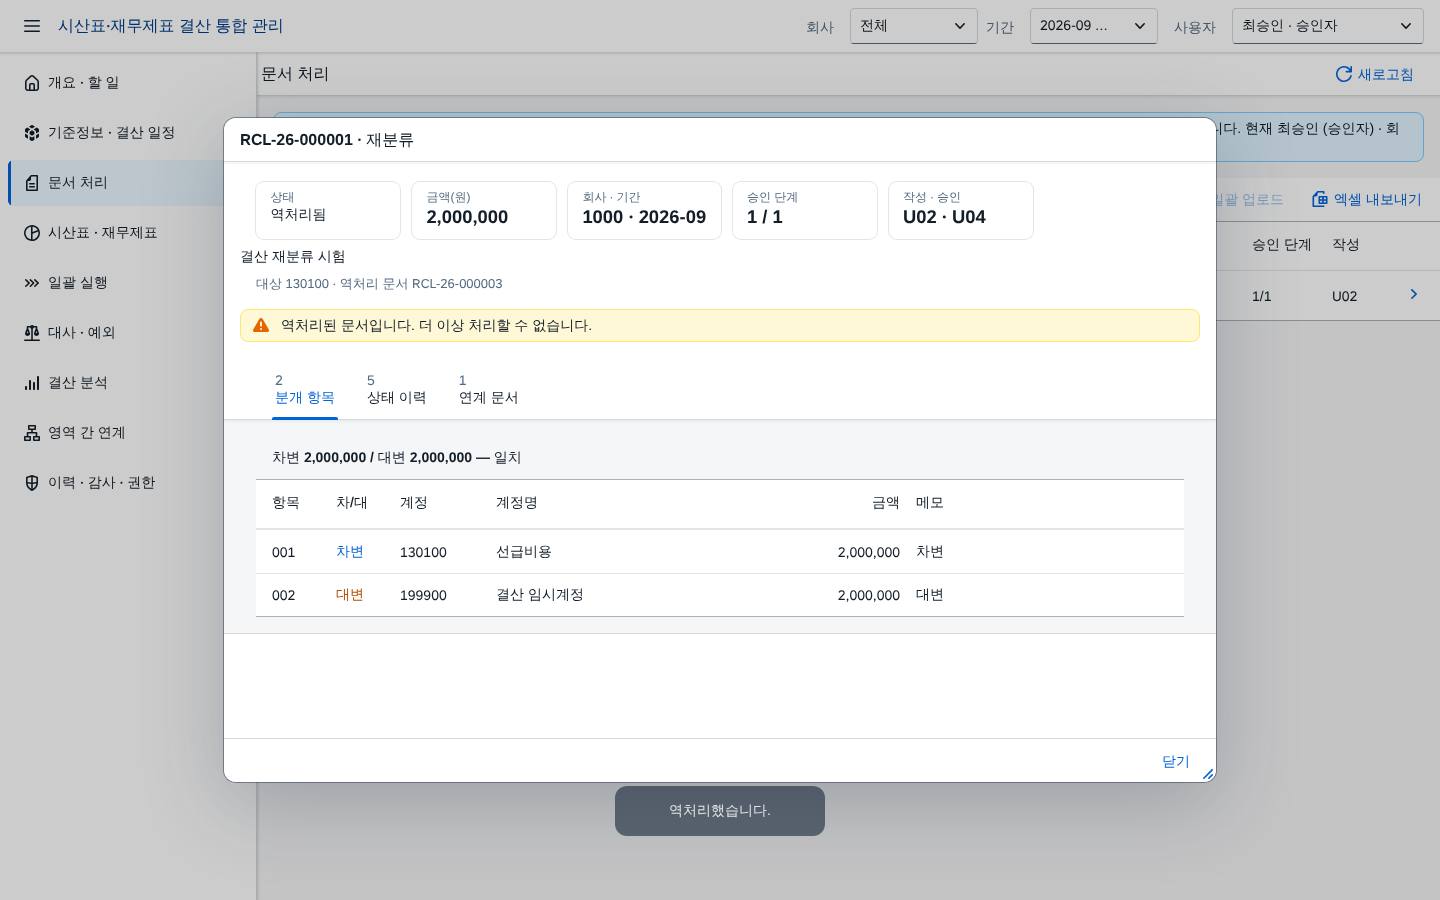Click the document icon beside 문서 처리
The image size is (1440, 900).
[32, 183]
